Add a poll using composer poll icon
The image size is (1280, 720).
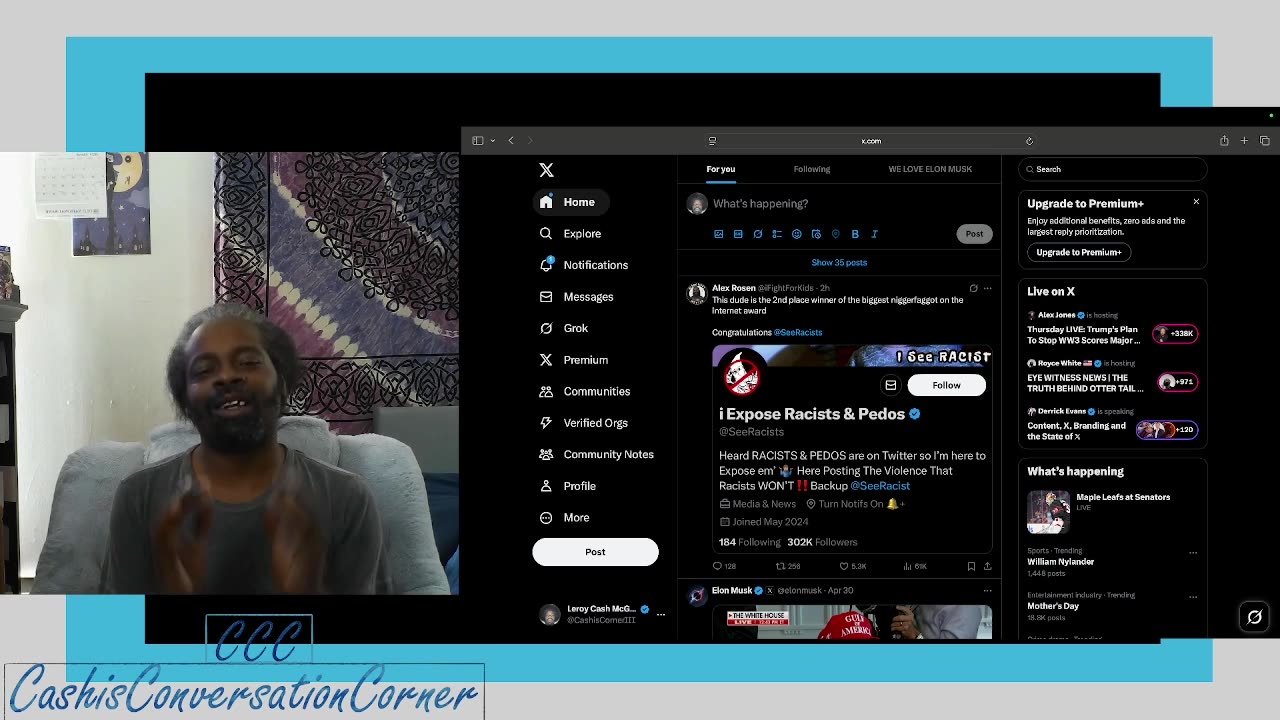pyautogui.click(x=777, y=234)
